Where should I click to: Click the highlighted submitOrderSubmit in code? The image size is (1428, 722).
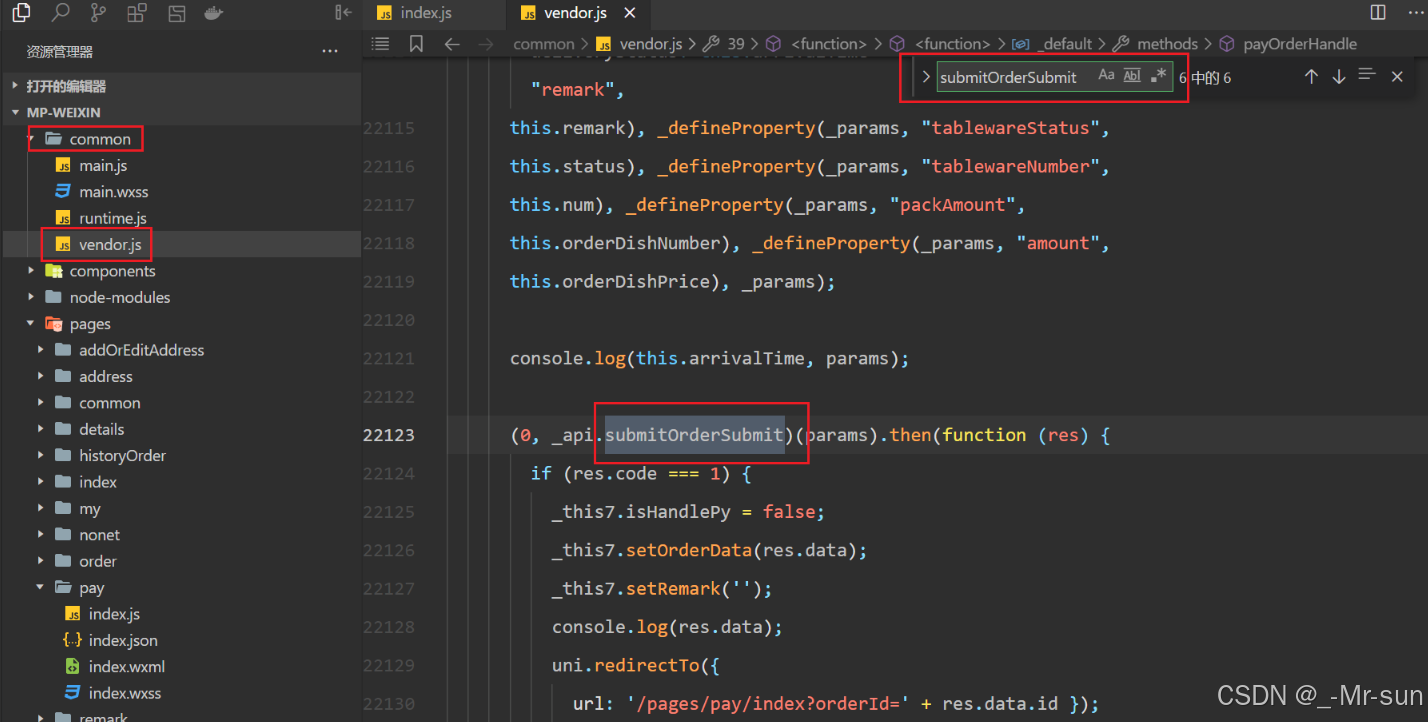click(x=695, y=435)
